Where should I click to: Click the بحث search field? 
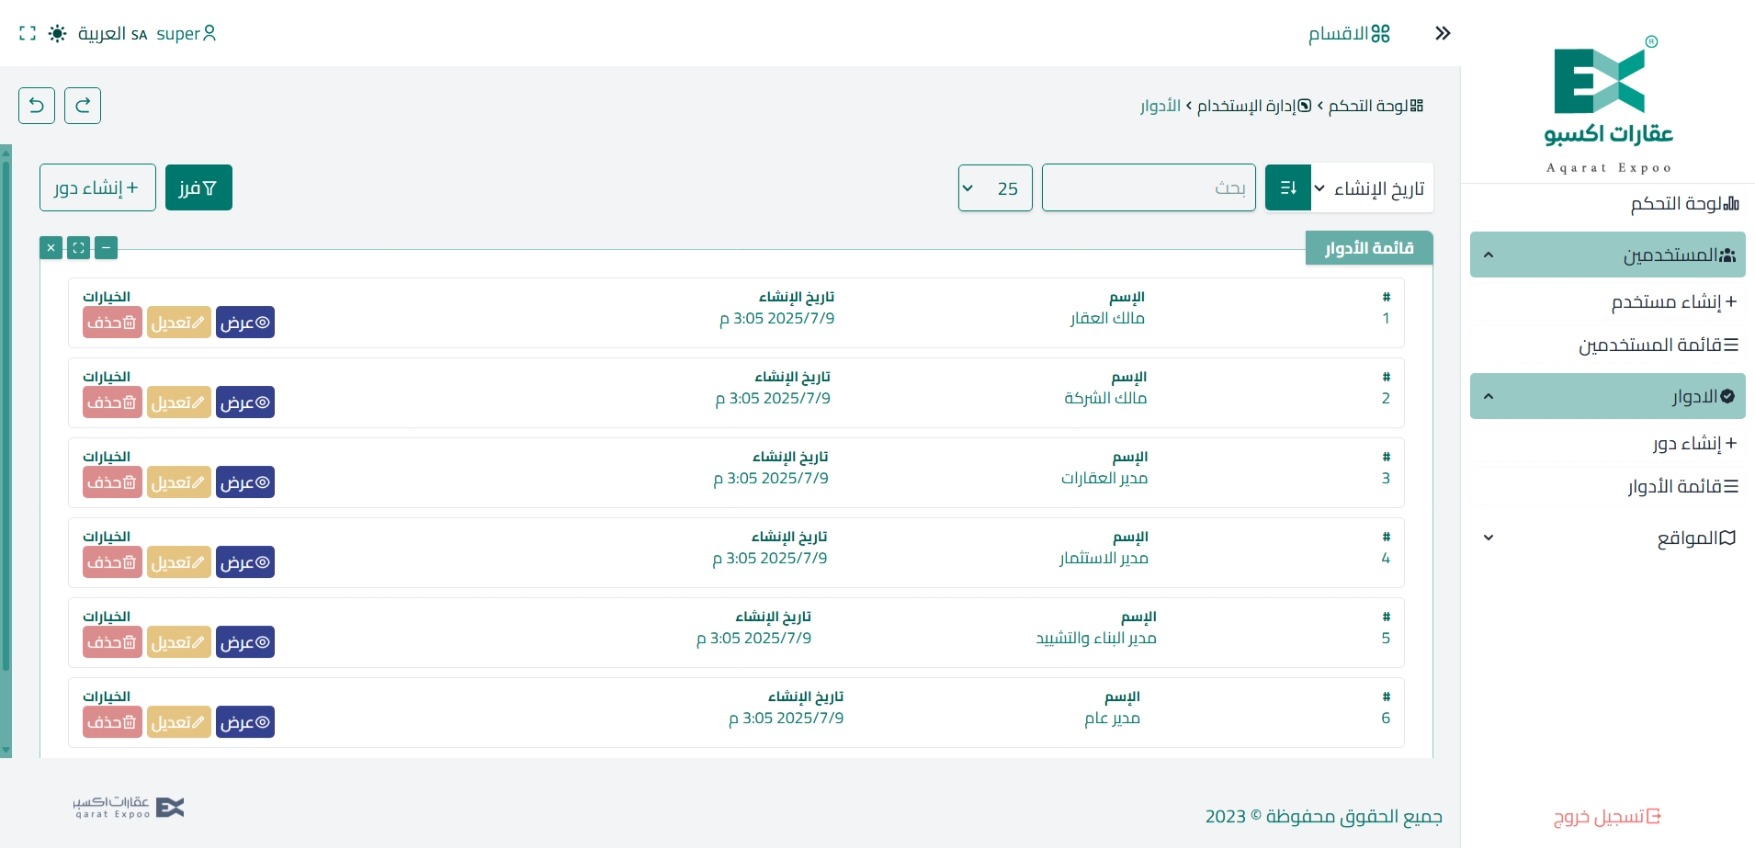click(1148, 188)
